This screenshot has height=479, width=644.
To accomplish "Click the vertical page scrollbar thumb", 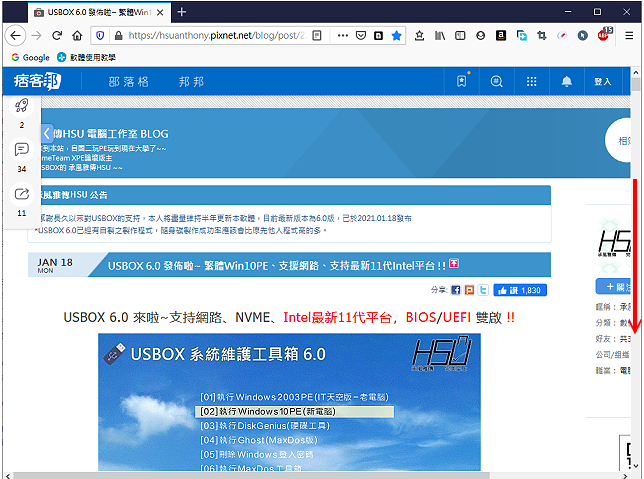I will [636, 84].
